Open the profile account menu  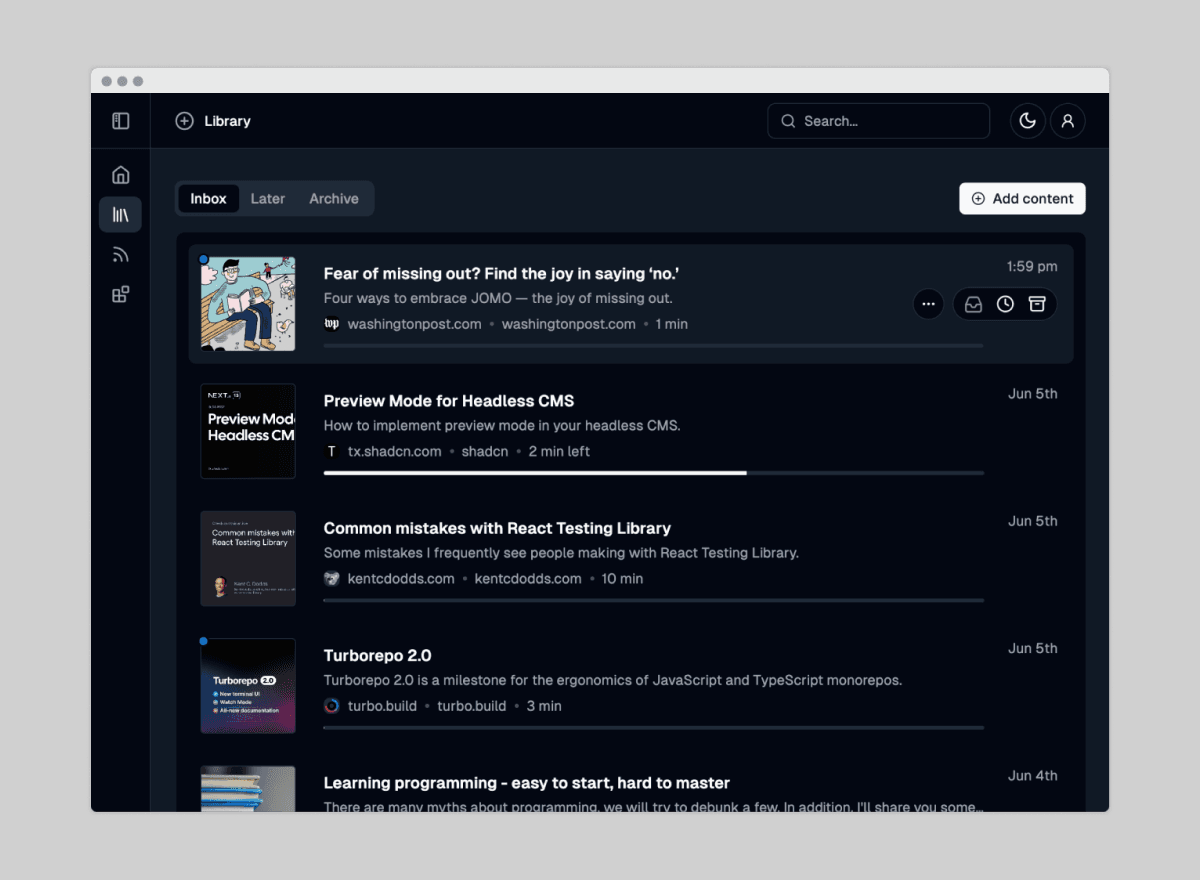(x=1068, y=120)
